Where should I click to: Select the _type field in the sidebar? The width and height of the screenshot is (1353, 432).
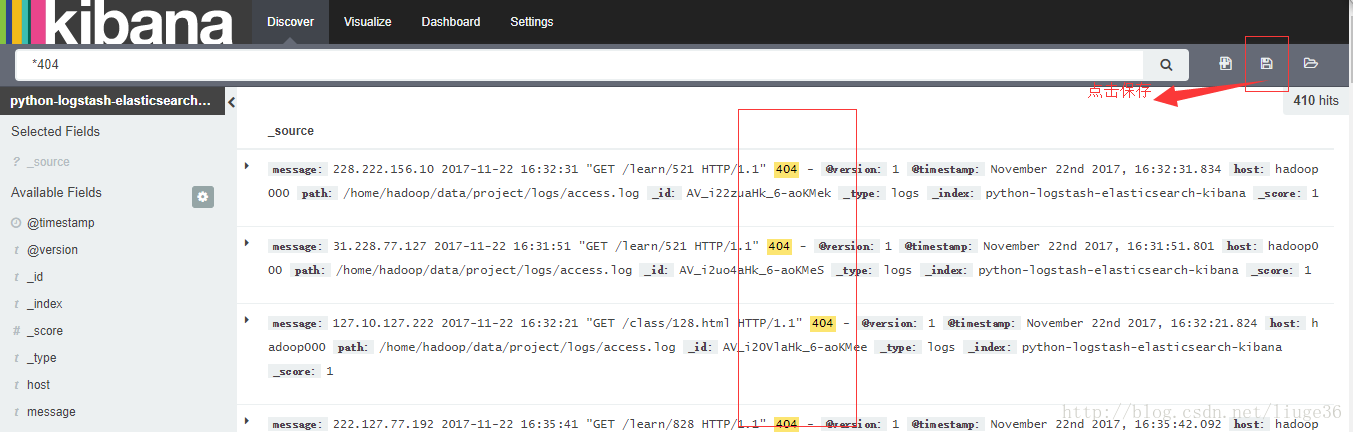(41, 358)
